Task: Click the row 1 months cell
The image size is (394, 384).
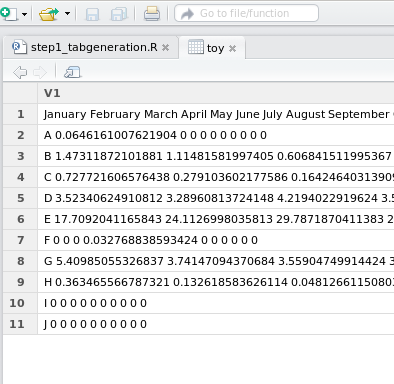Action: click(x=216, y=114)
